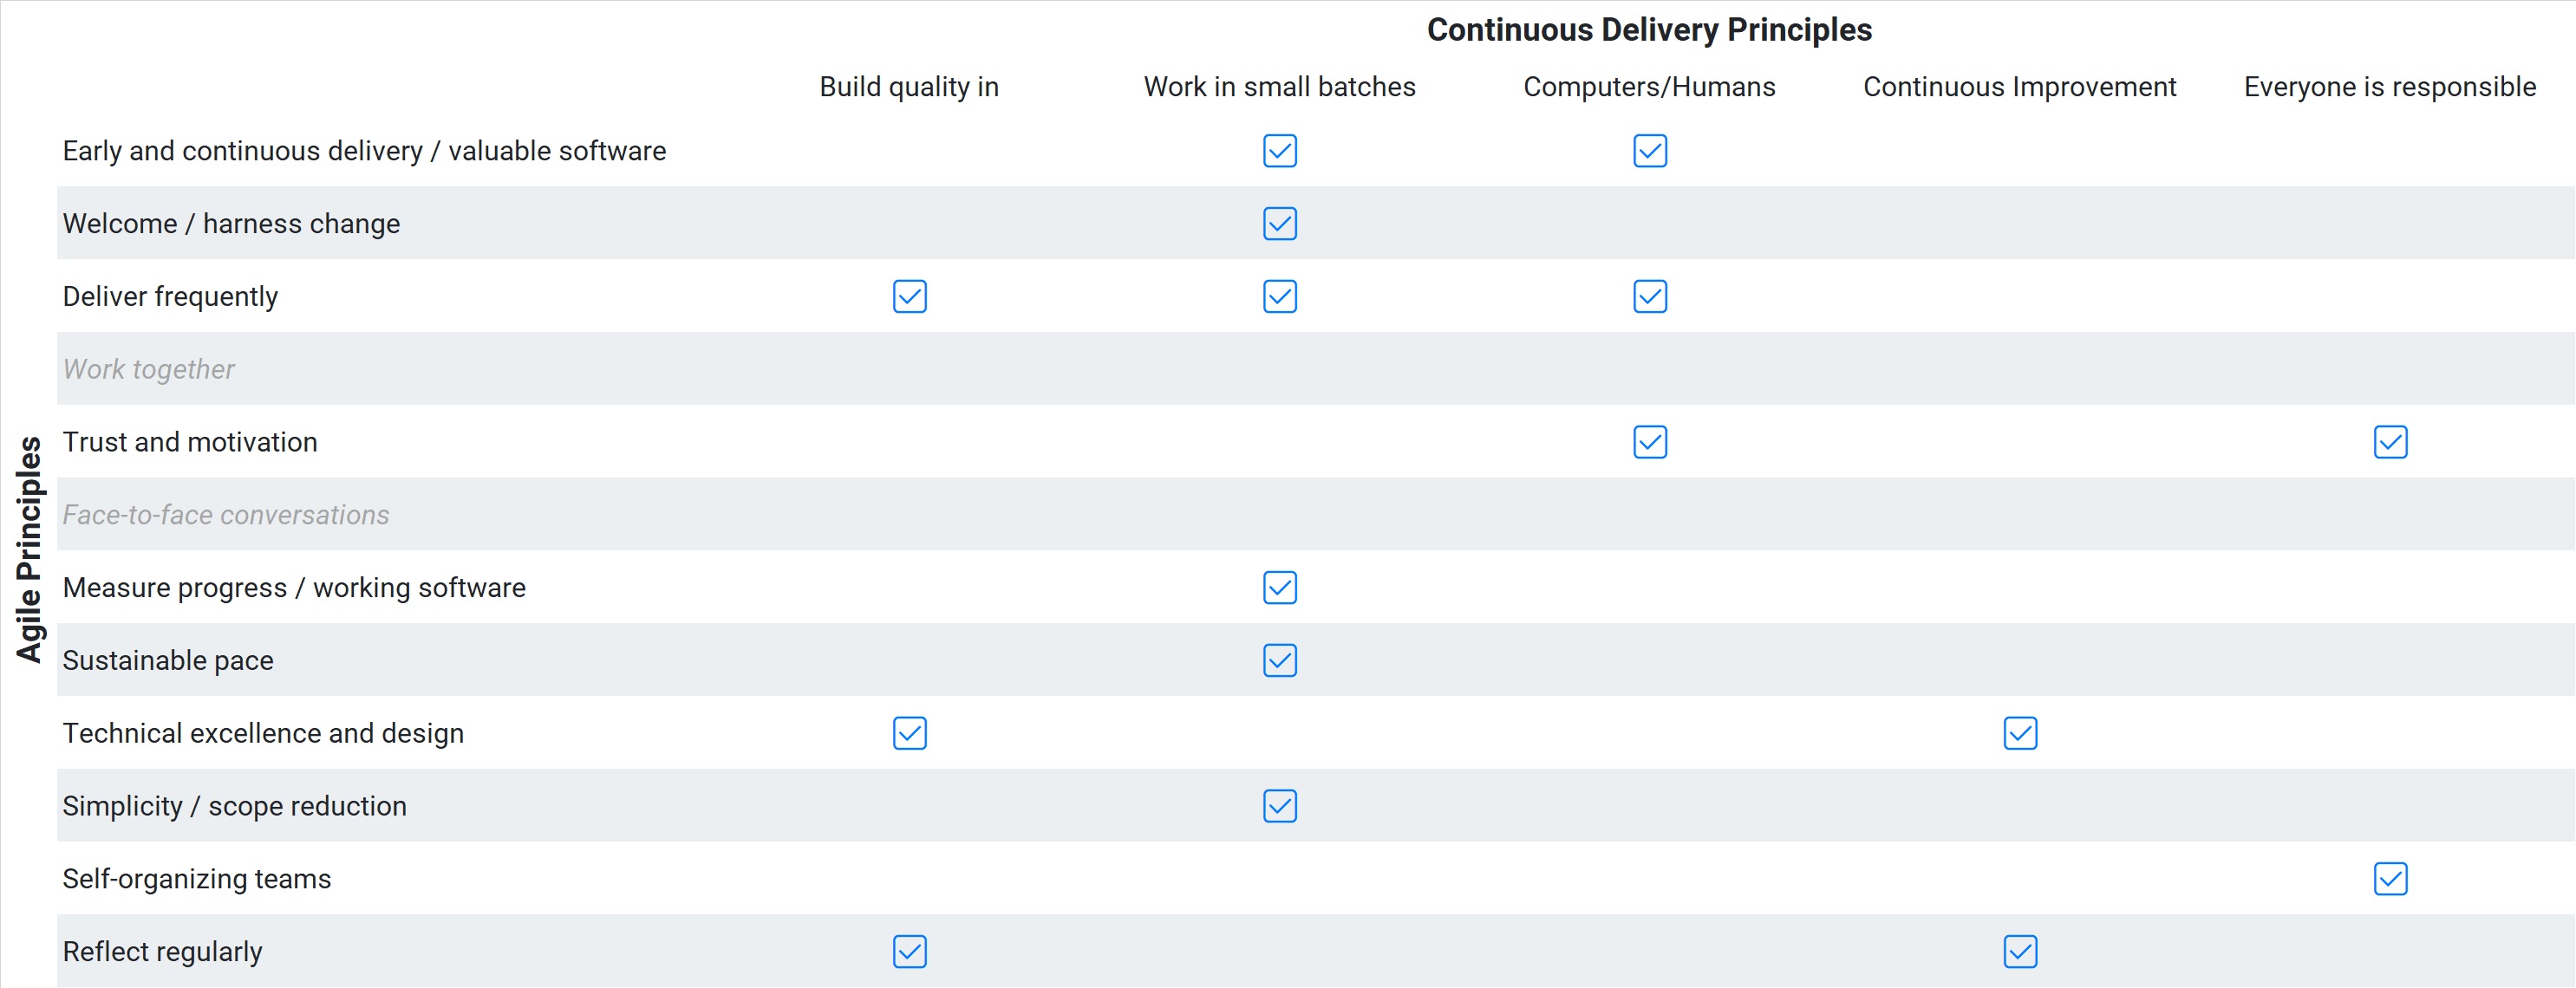The image size is (2576, 988).
Task: Toggle Reflect regularly Build quality in checkbox
Action: point(910,952)
